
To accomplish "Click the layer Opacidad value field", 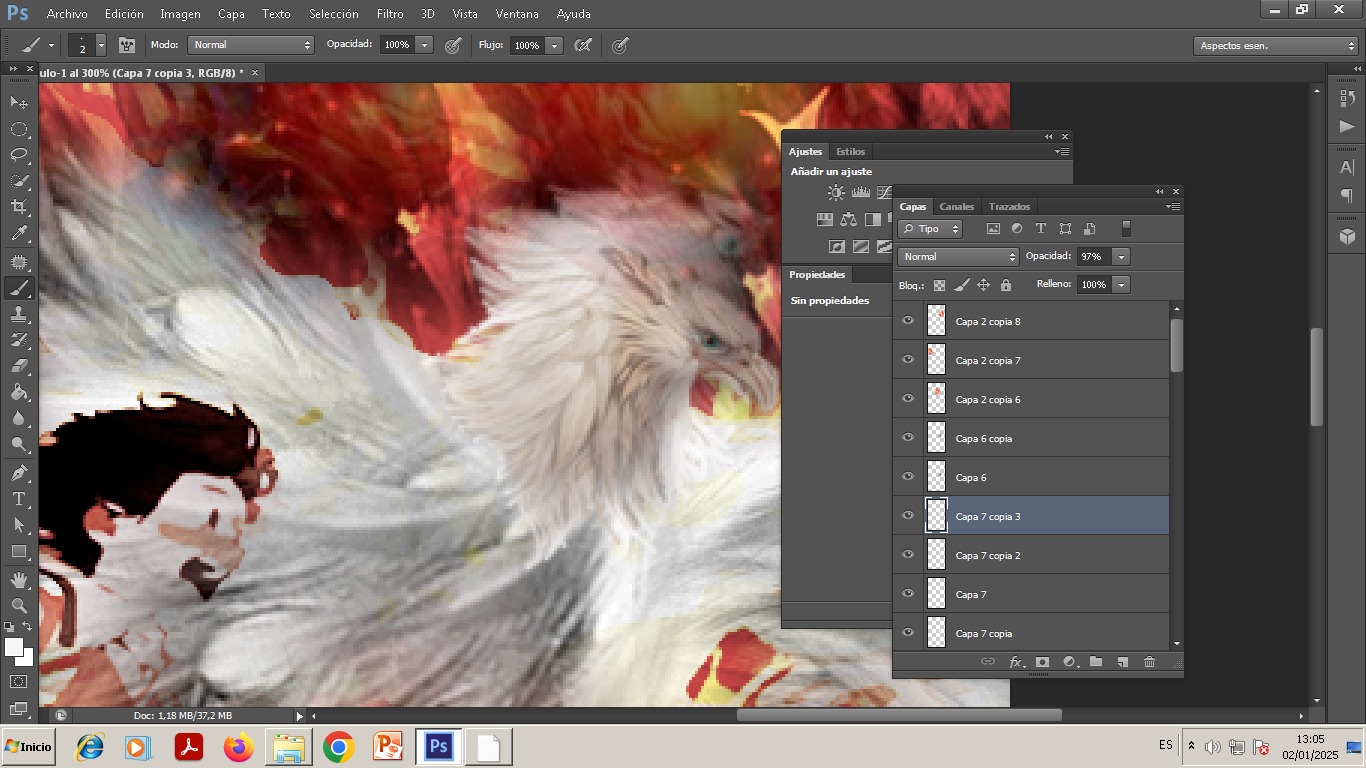I will (x=1094, y=257).
